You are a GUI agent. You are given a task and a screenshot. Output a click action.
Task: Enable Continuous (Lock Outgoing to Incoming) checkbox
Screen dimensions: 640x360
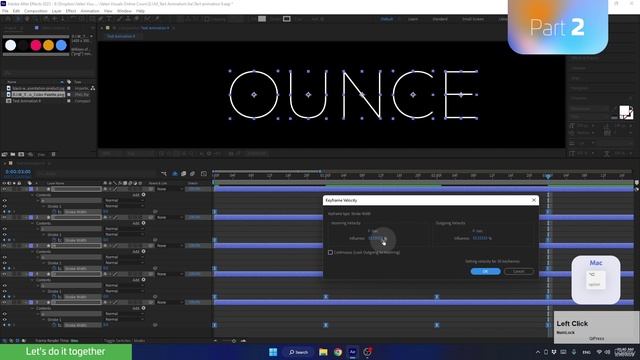coord(330,253)
